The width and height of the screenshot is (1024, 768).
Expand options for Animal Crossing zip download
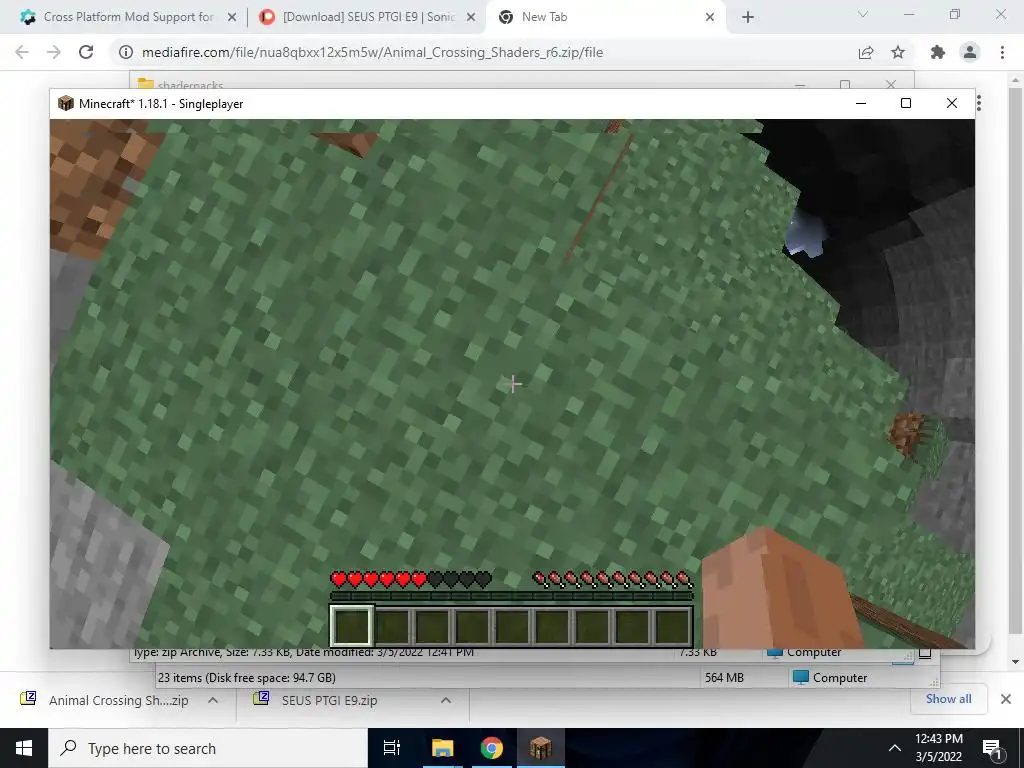(x=212, y=700)
